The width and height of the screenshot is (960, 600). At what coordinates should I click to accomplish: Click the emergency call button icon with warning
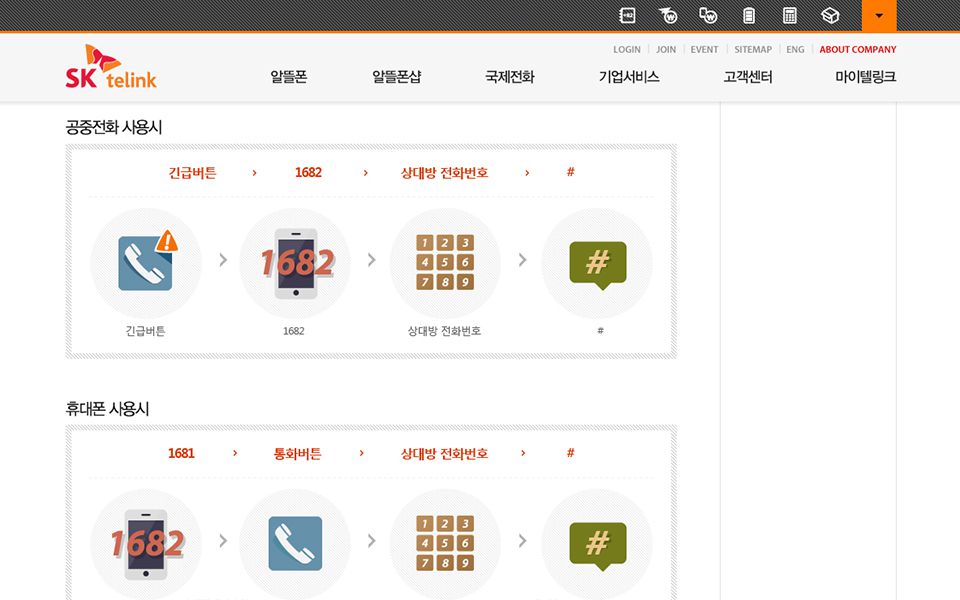coord(146,263)
